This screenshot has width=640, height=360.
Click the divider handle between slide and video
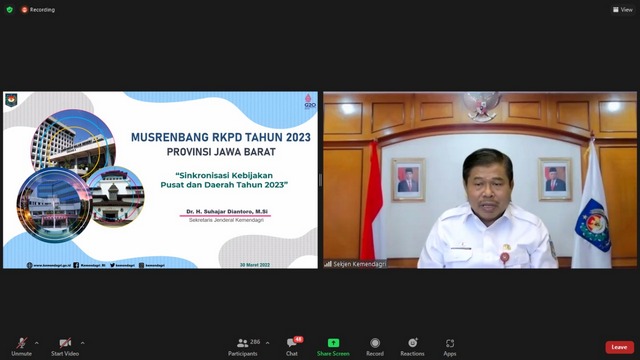click(320, 180)
